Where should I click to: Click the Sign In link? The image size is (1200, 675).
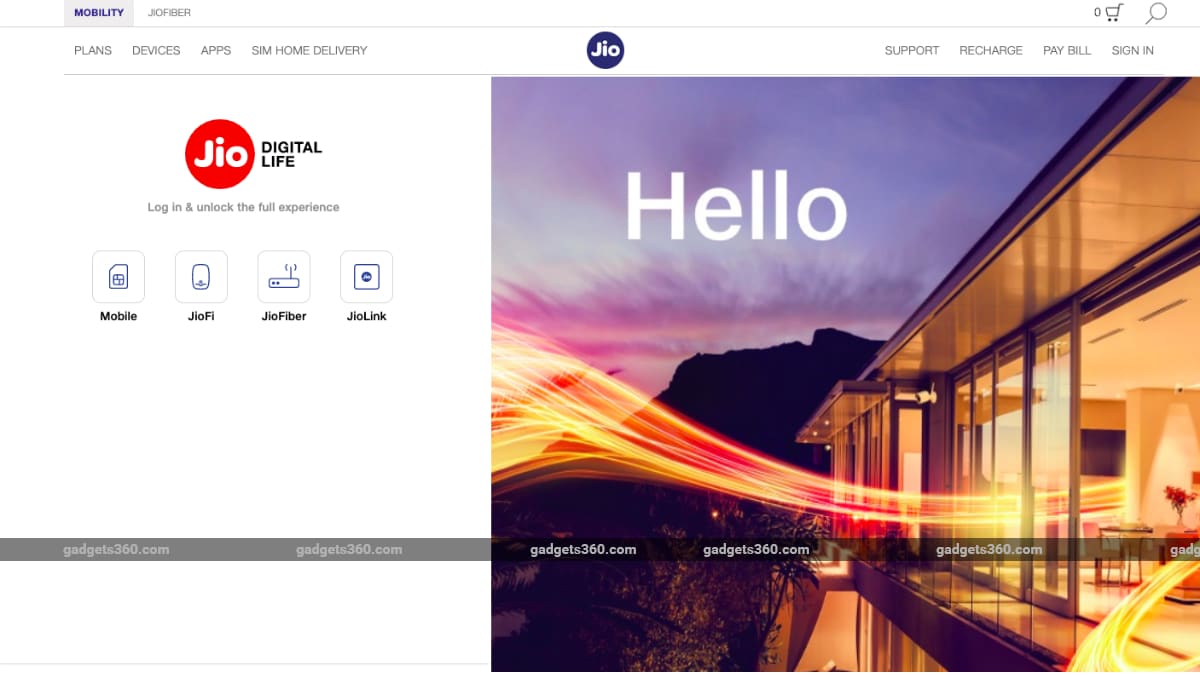tap(1132, 50)
